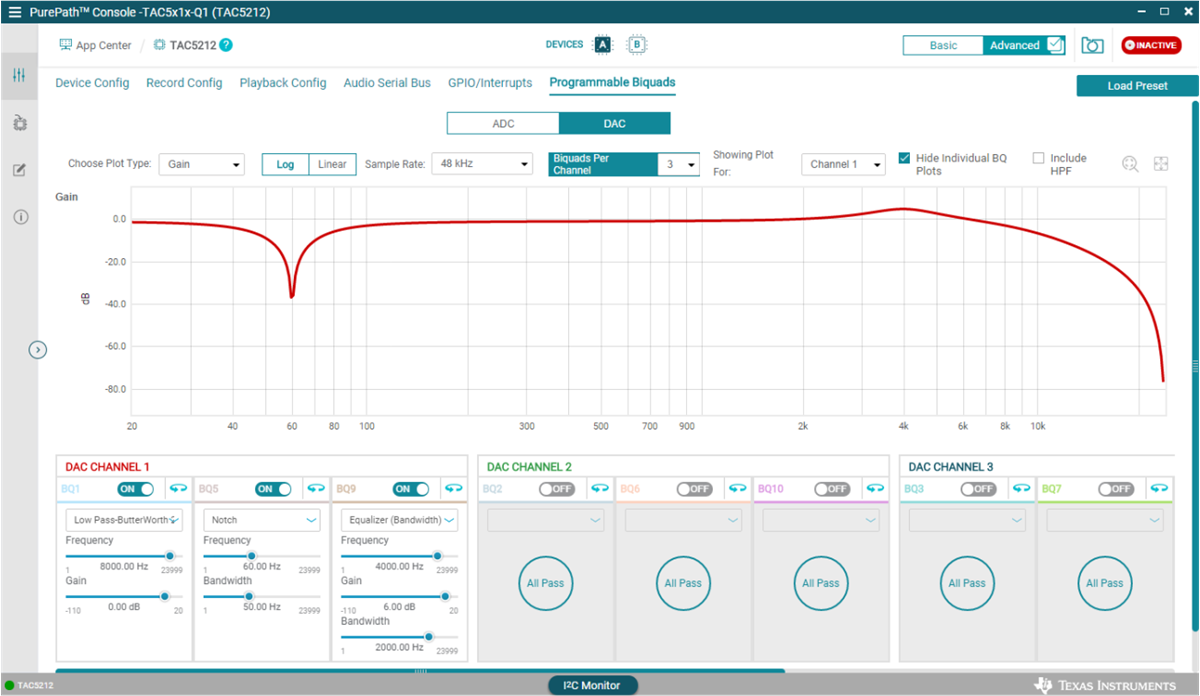
Task: Toggle BQ5 Notch filter off
Action: click(273, 489)
